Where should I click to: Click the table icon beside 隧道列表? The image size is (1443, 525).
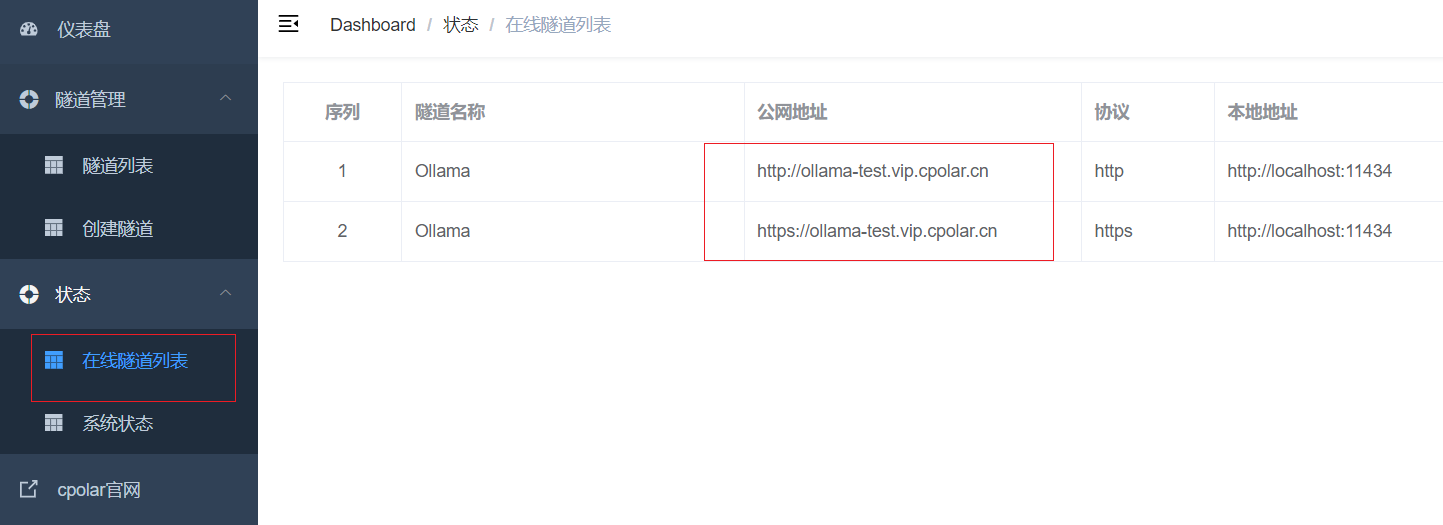coord(54,165)
